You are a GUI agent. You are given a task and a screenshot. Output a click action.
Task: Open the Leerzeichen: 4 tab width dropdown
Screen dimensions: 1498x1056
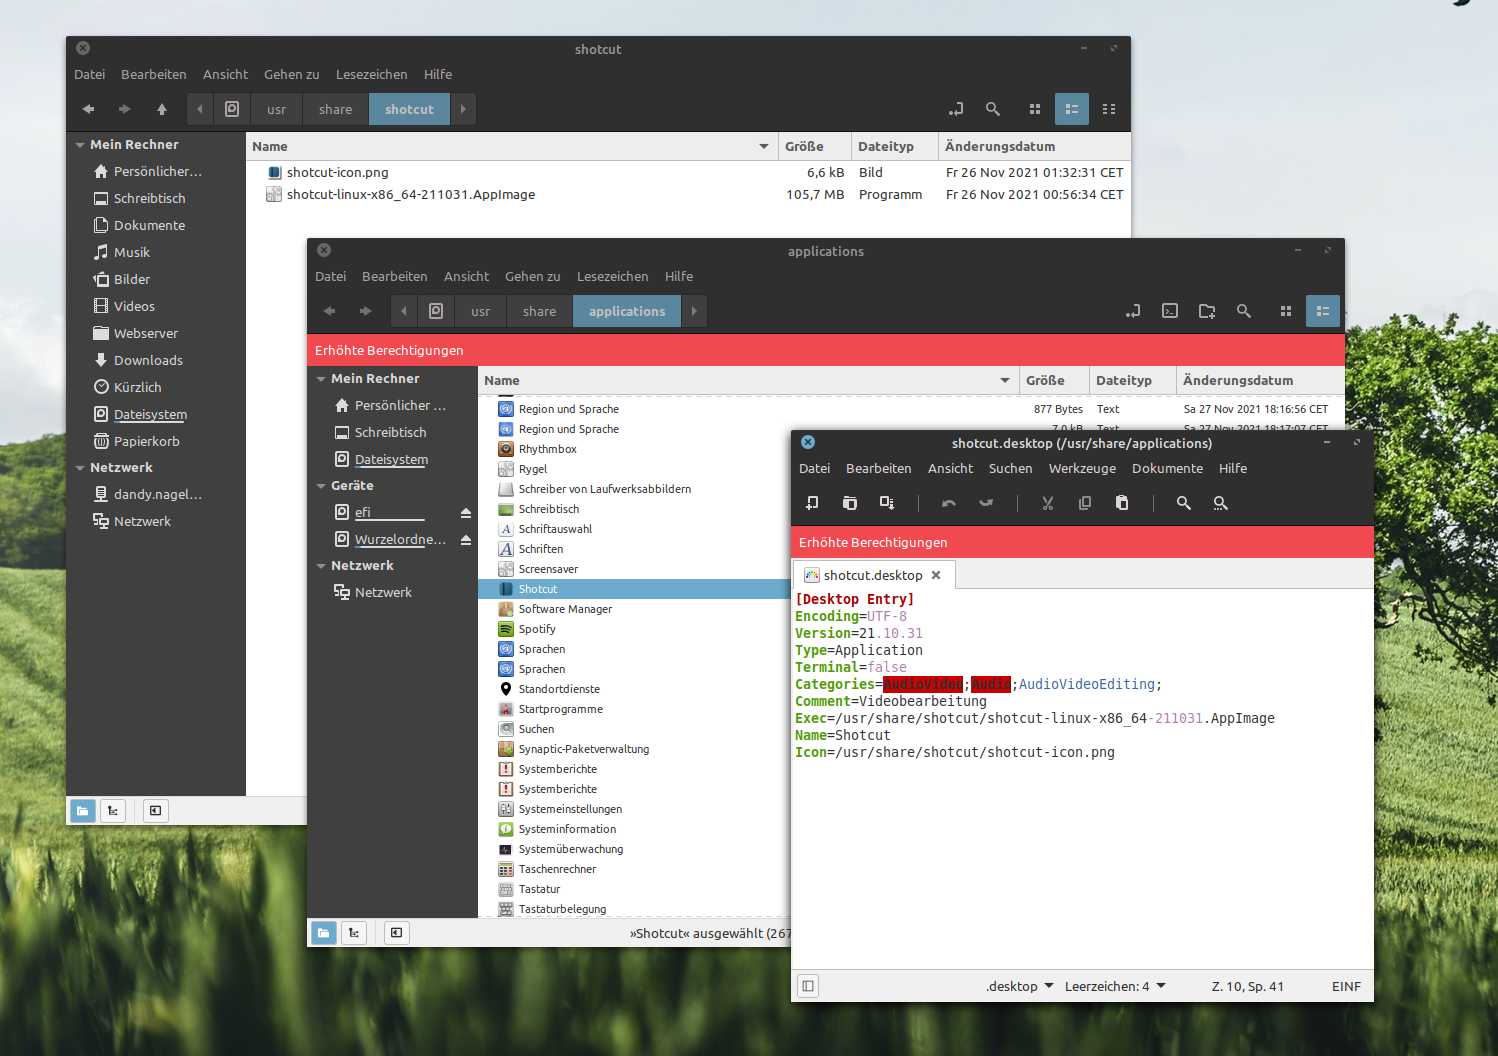[1115, 986]
